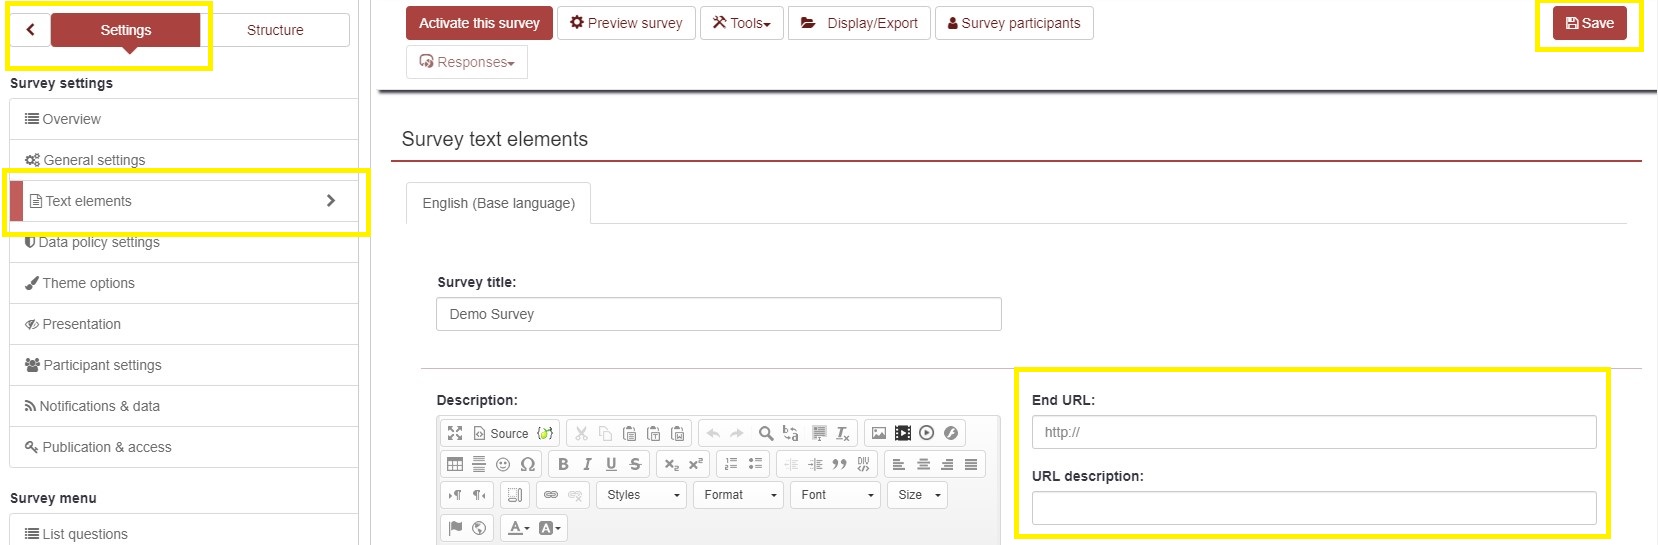Open the smiley emoticon picker

[x=503, y=464]
